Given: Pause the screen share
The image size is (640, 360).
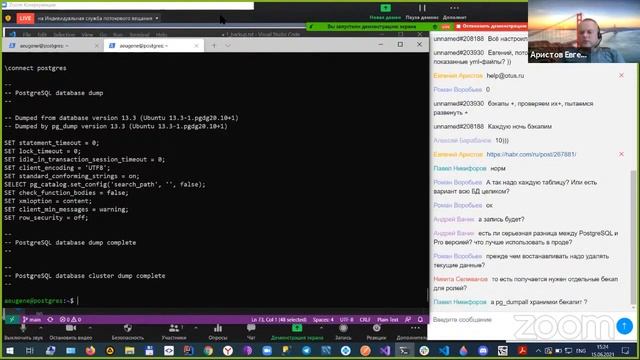Looking at the screenshot, I should tap(422, 11).
